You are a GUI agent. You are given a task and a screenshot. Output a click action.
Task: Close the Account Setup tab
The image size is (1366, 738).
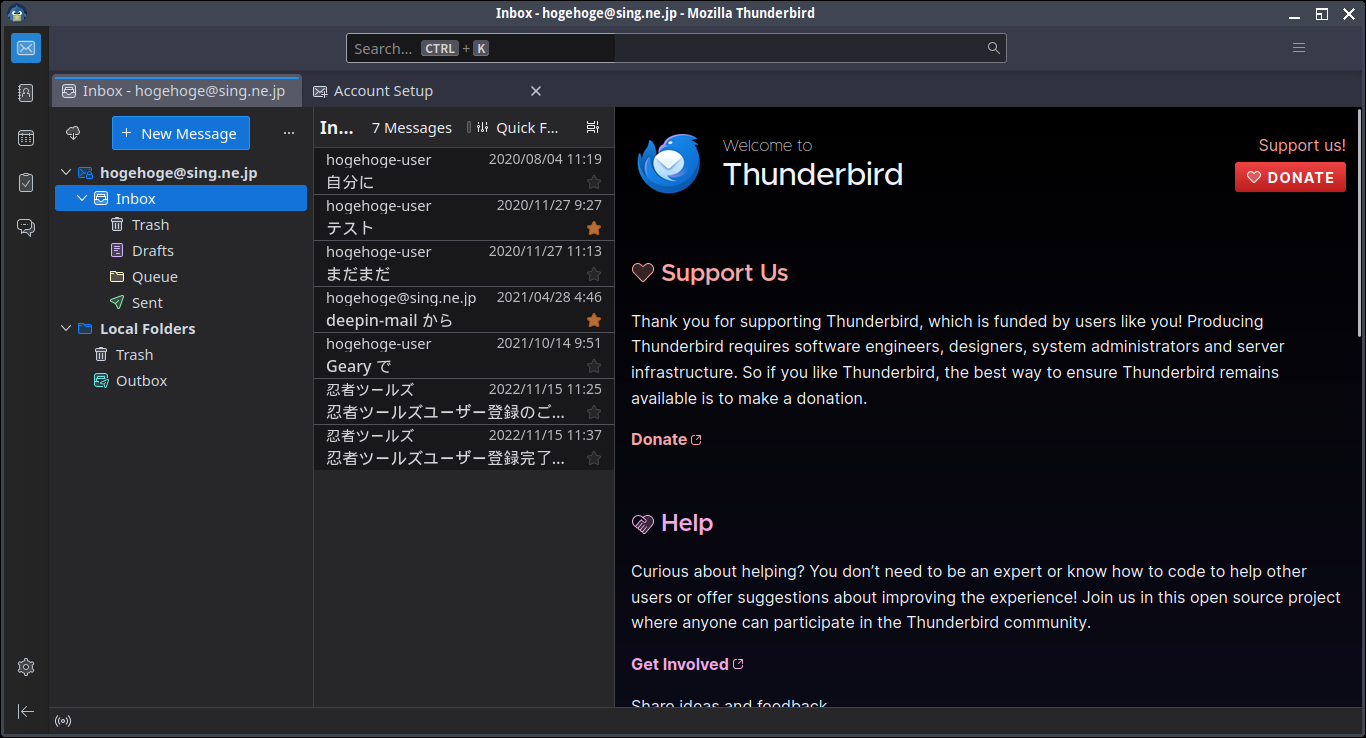pyautogui.click(x=536, y=91)
